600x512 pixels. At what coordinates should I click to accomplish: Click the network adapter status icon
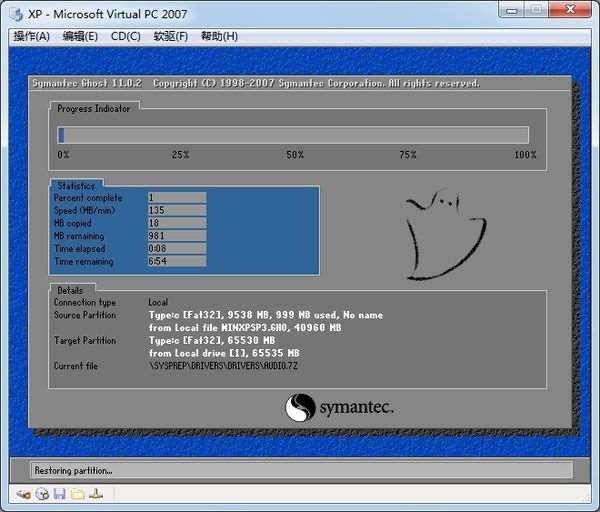click(96, 494)
